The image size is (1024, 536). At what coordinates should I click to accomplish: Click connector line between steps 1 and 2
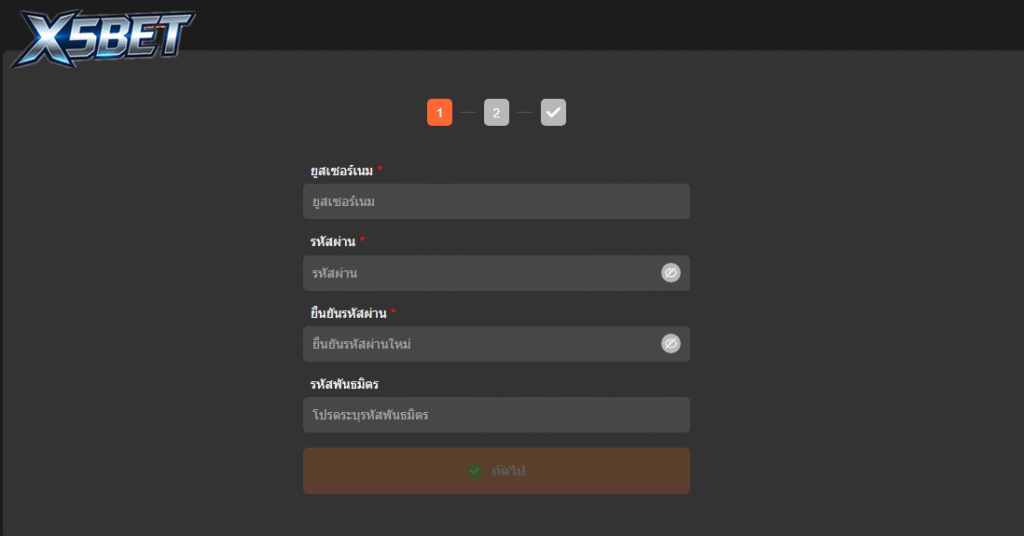pyautogui.click(x=468, y=113)
